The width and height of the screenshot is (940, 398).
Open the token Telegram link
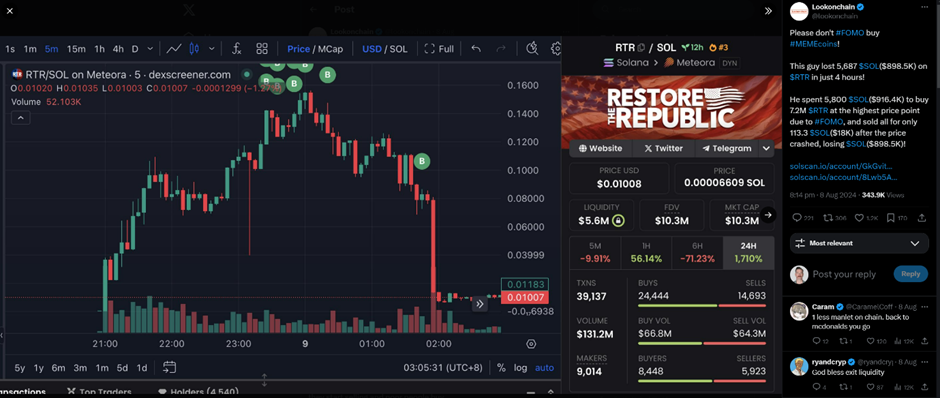(727, 149)
